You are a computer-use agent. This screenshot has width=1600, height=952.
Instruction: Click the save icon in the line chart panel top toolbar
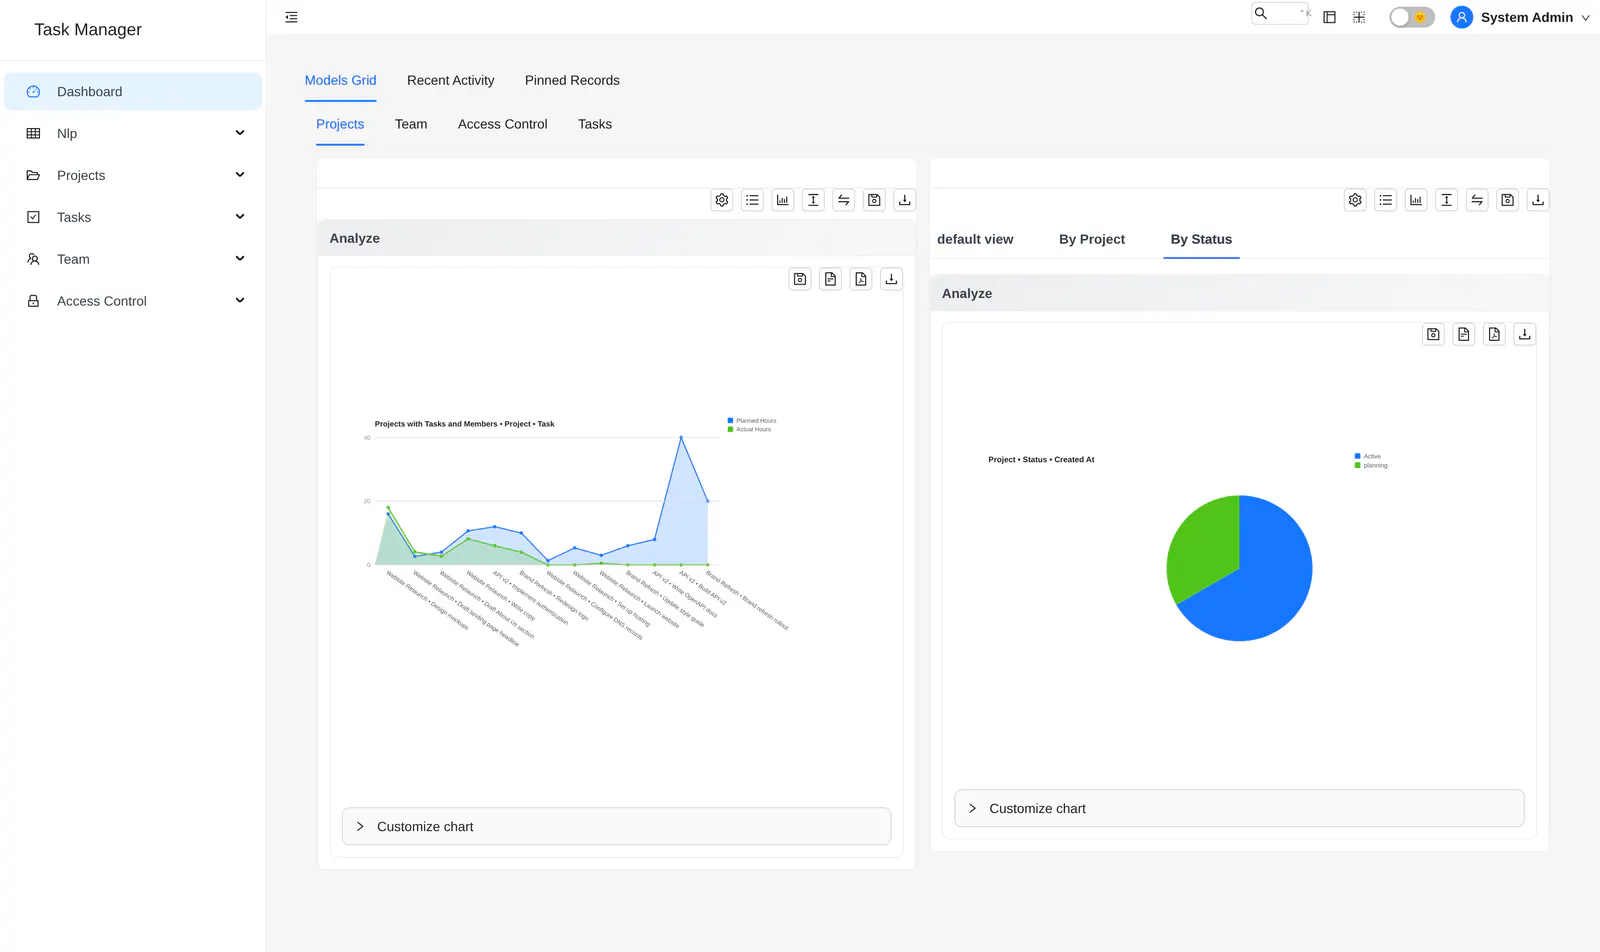874,200
